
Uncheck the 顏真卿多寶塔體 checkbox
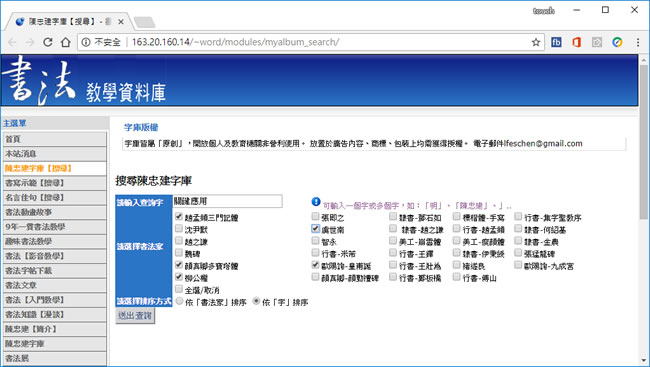[x=179, y=265]
